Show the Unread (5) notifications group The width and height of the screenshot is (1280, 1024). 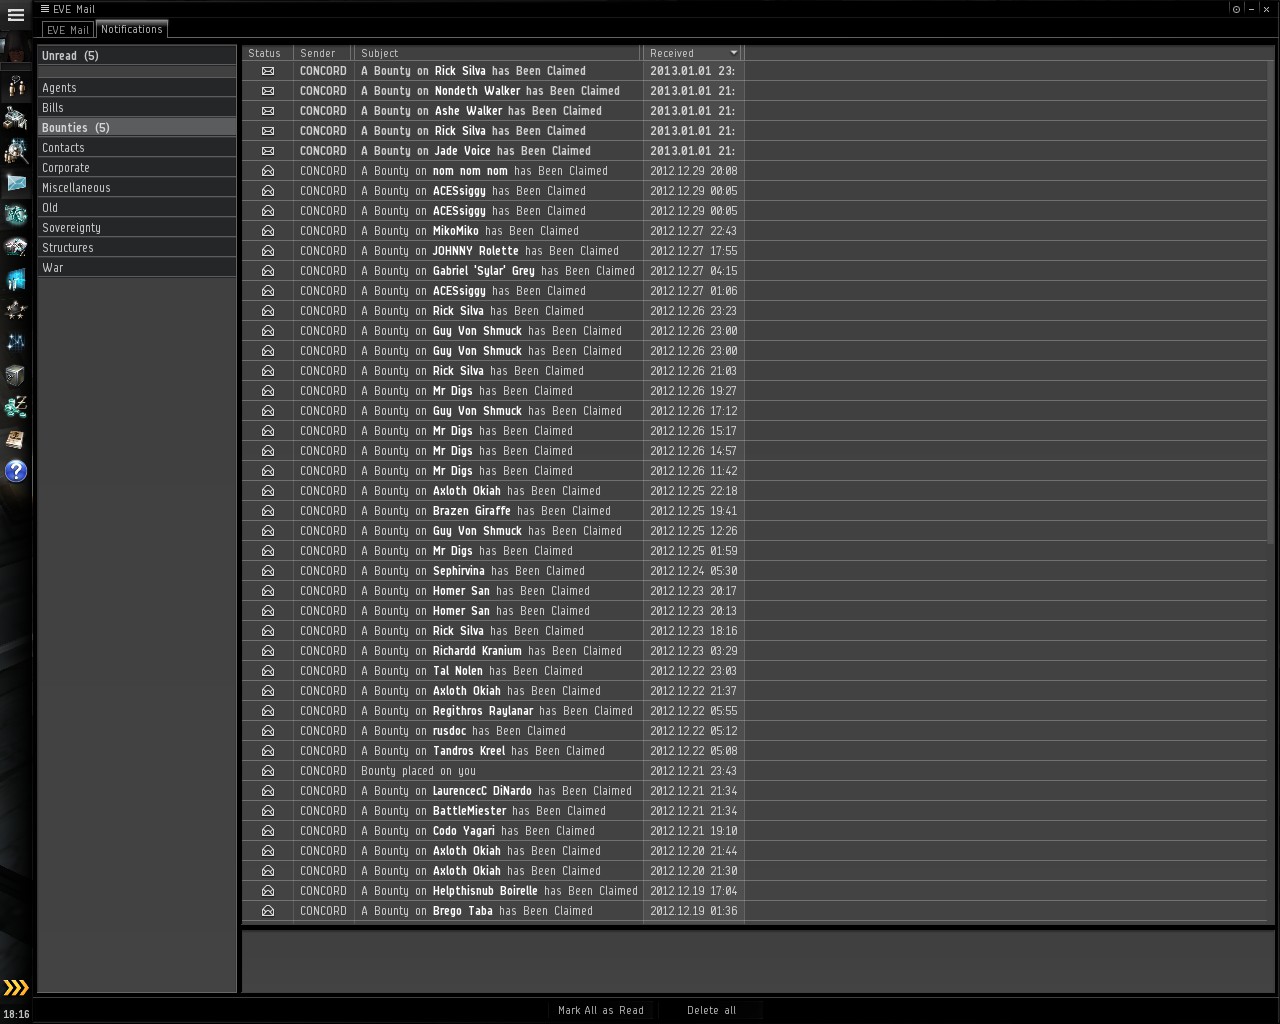(x=137, y=56)
